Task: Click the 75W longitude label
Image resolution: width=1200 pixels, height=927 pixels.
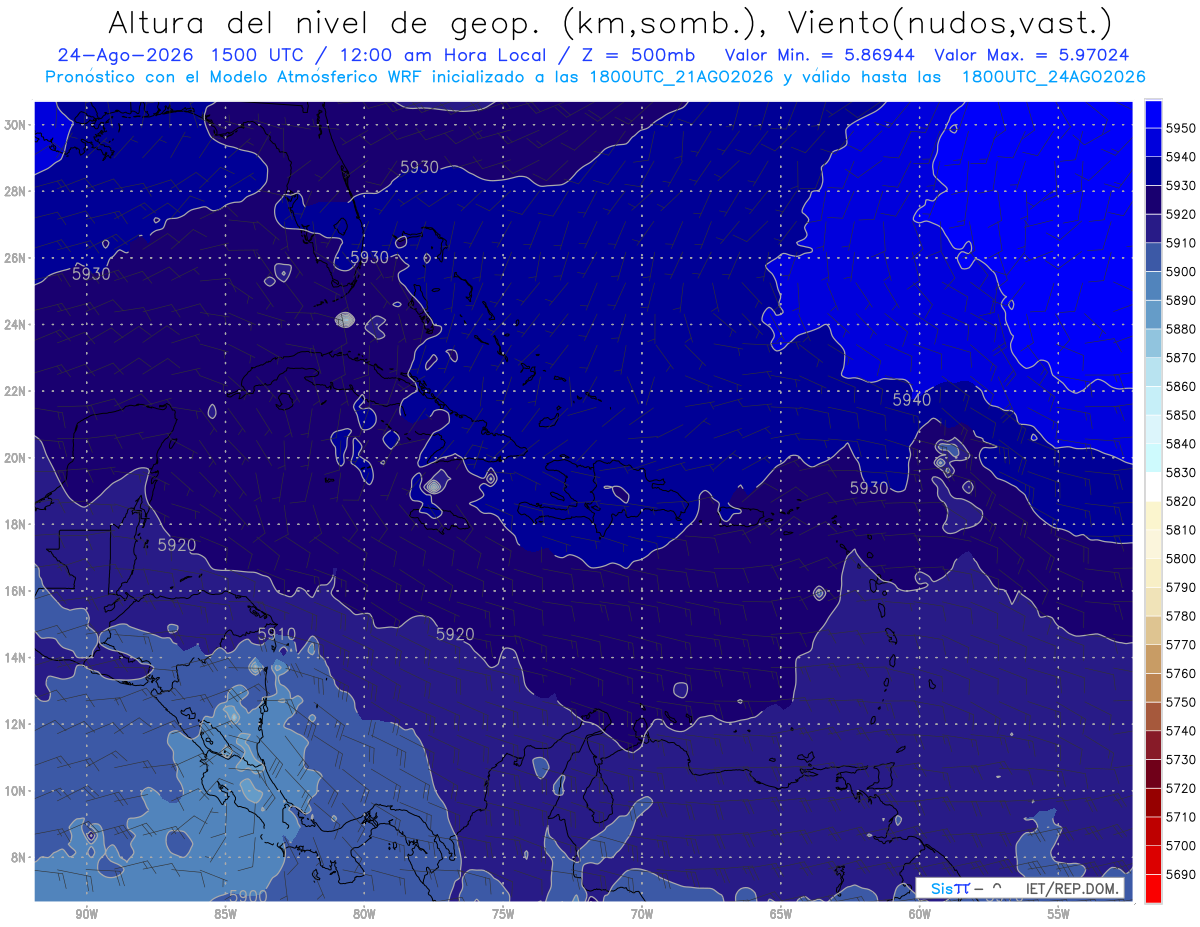Action: pos(503,914)
